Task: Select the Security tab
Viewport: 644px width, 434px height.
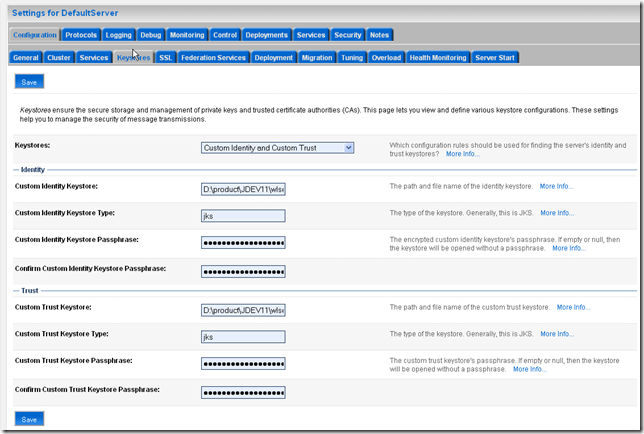Action: click(x=347, y=35)
